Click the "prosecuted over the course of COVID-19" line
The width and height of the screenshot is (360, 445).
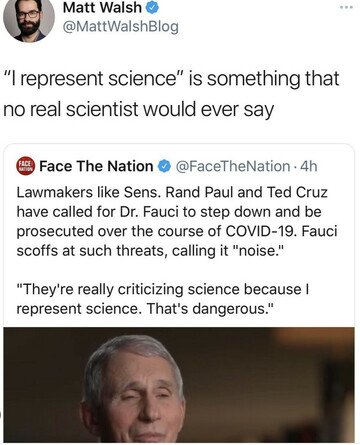177,231
